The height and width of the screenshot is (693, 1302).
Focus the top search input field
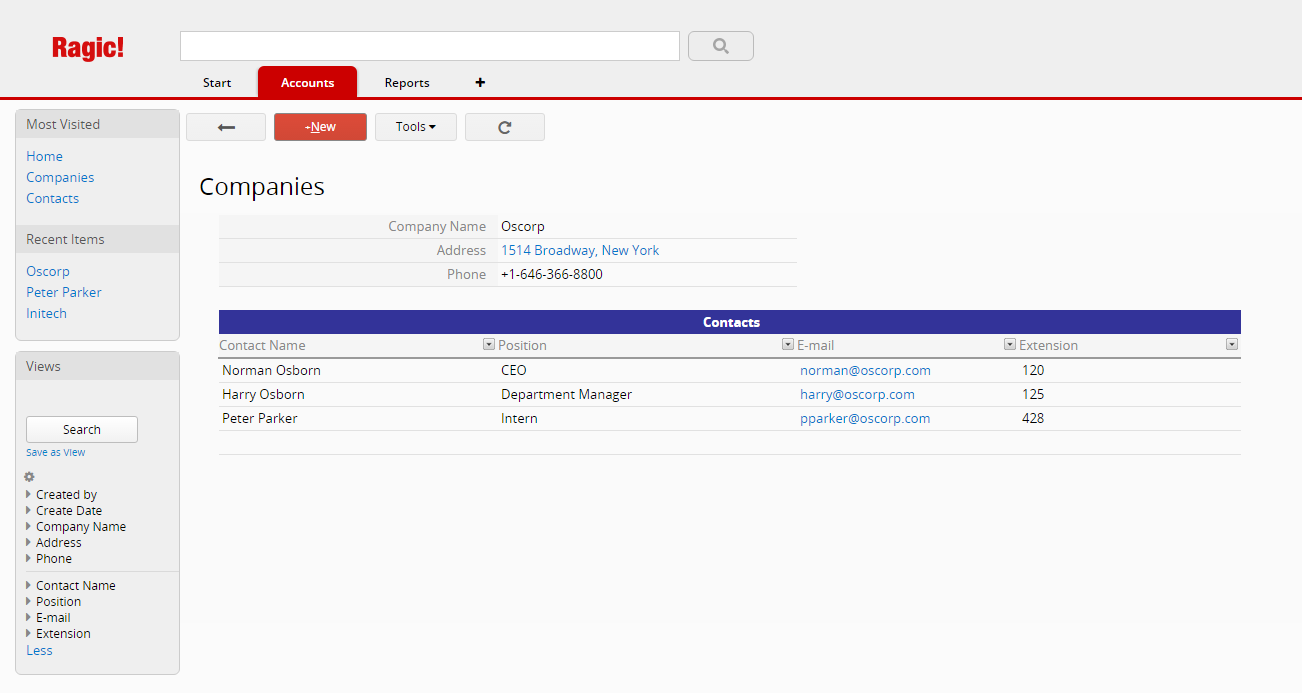(430, 46)
